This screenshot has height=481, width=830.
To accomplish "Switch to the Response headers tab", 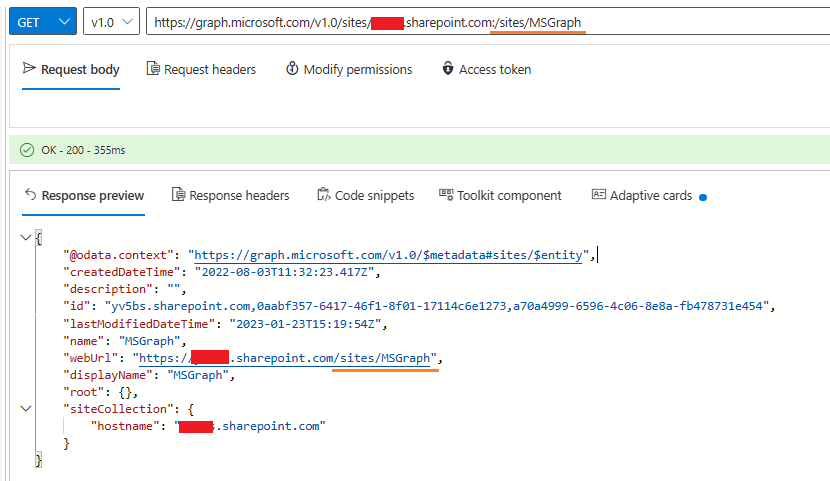I will tap(230, 196).
